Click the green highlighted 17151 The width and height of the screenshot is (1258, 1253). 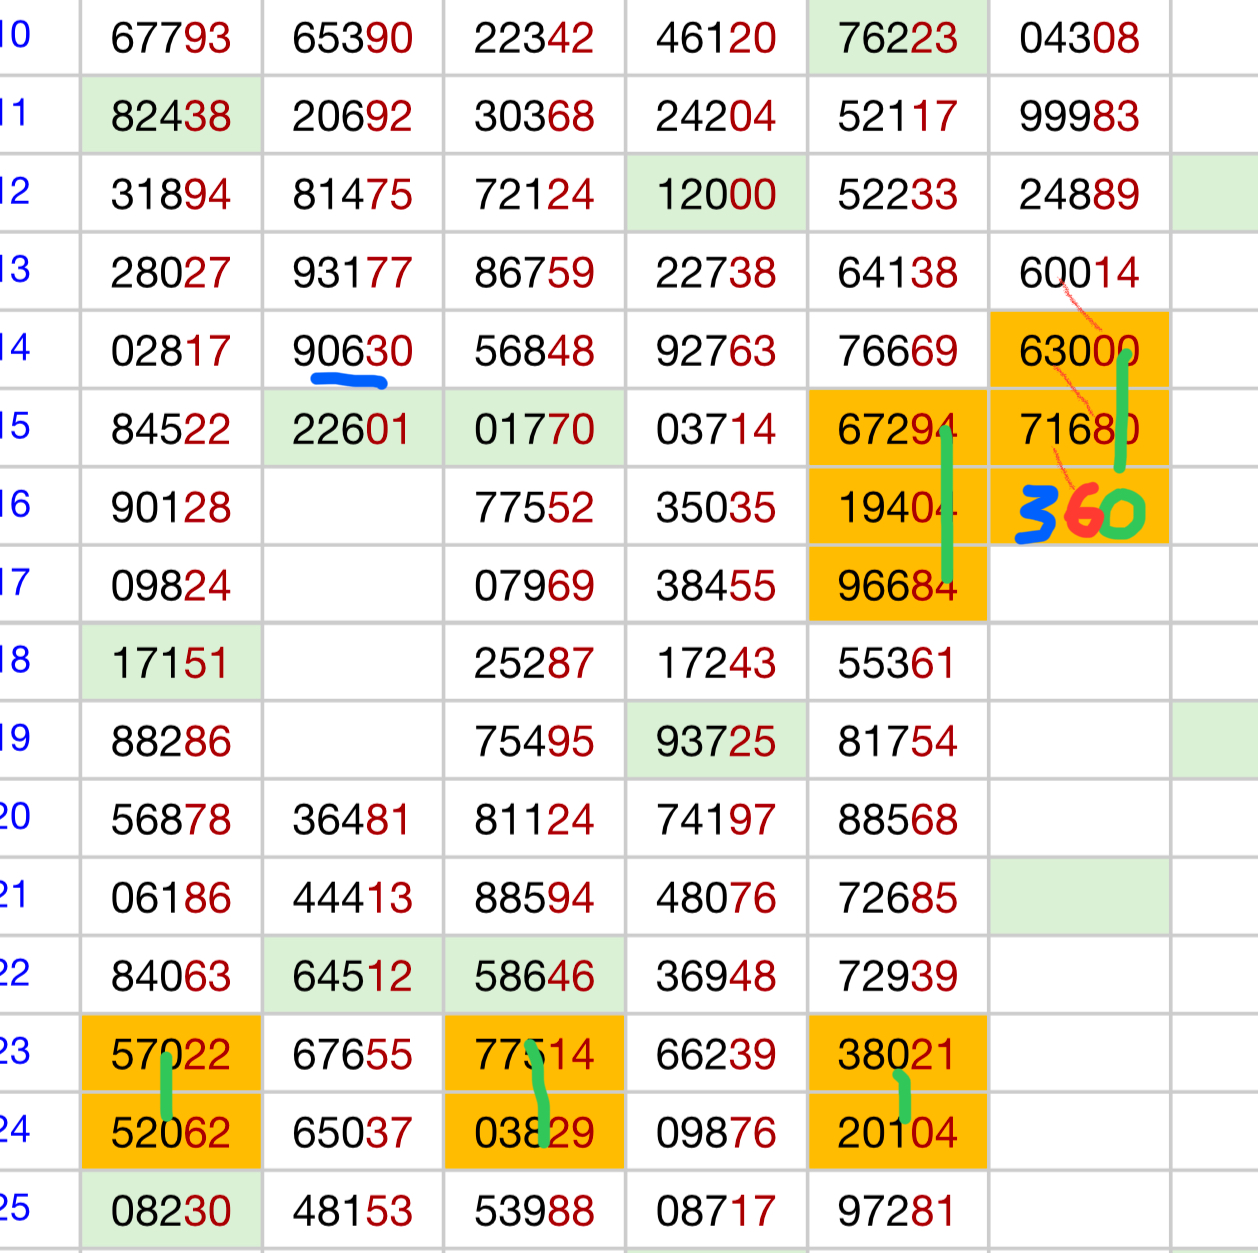[x=171, y=663]
